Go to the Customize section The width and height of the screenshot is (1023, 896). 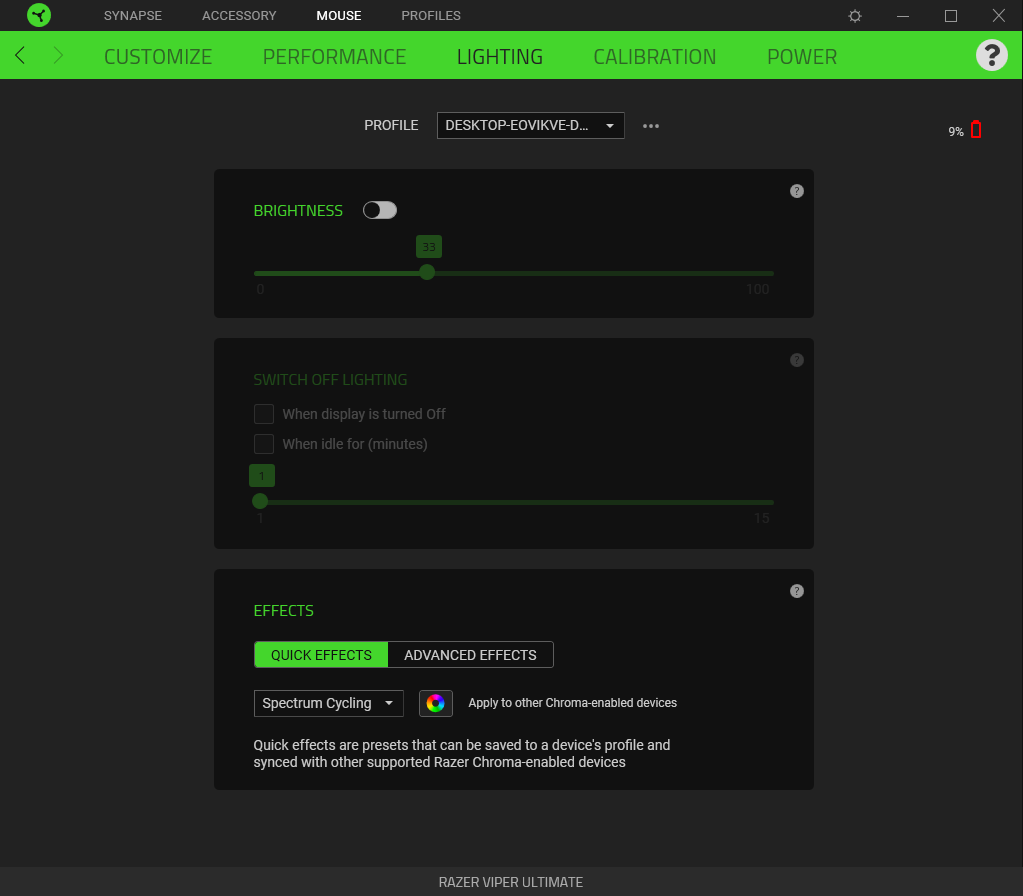click(158, 57)
